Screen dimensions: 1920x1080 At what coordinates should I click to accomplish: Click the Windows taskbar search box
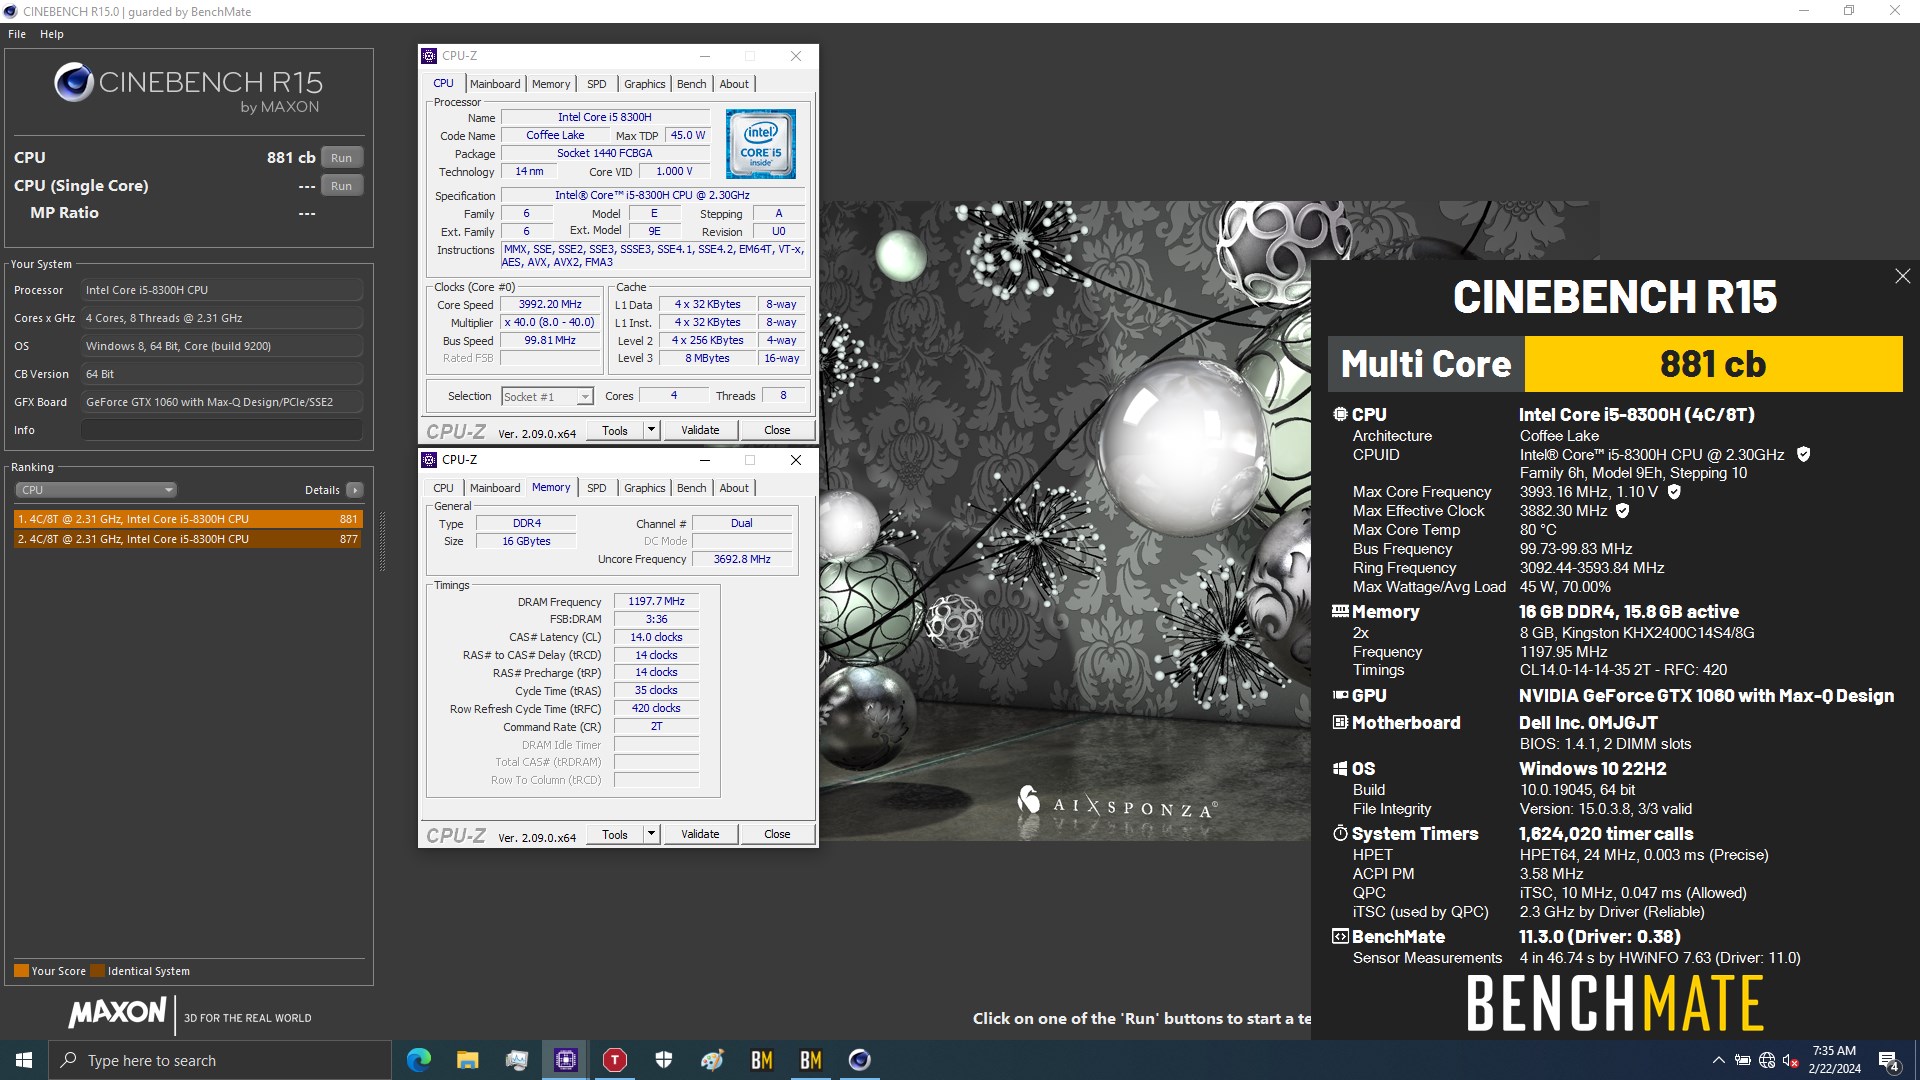point(220,1060)
